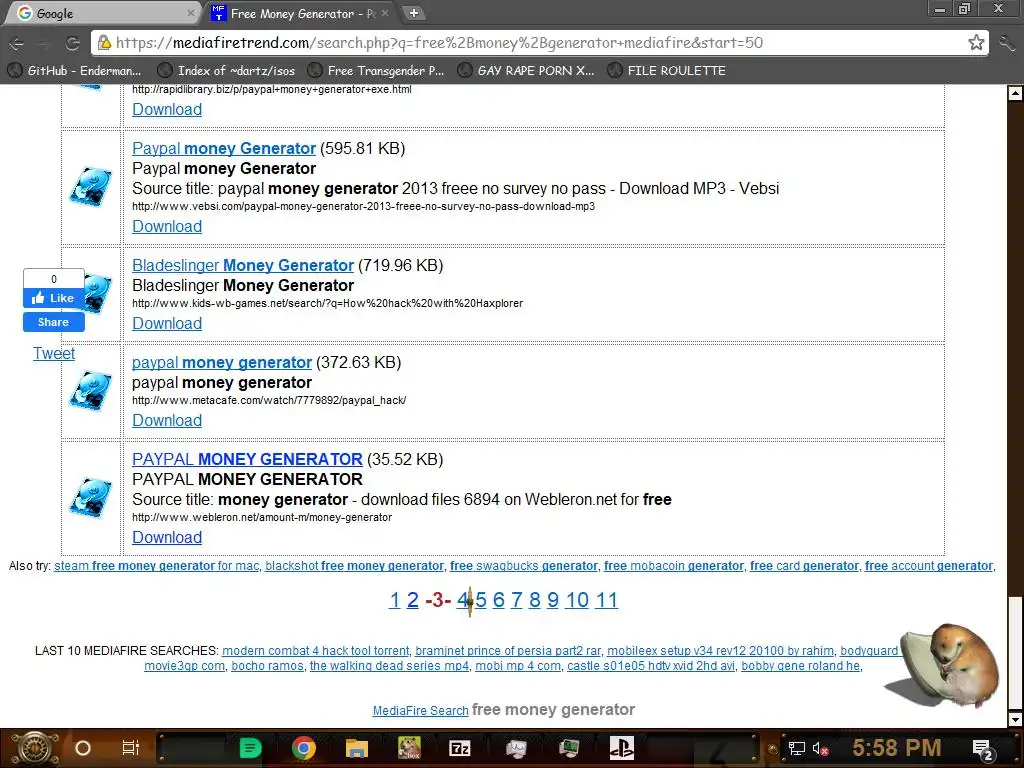The height and width of the screenshot is (768, 1024).
Task: Go to results page 10
Action: [577, 600]
